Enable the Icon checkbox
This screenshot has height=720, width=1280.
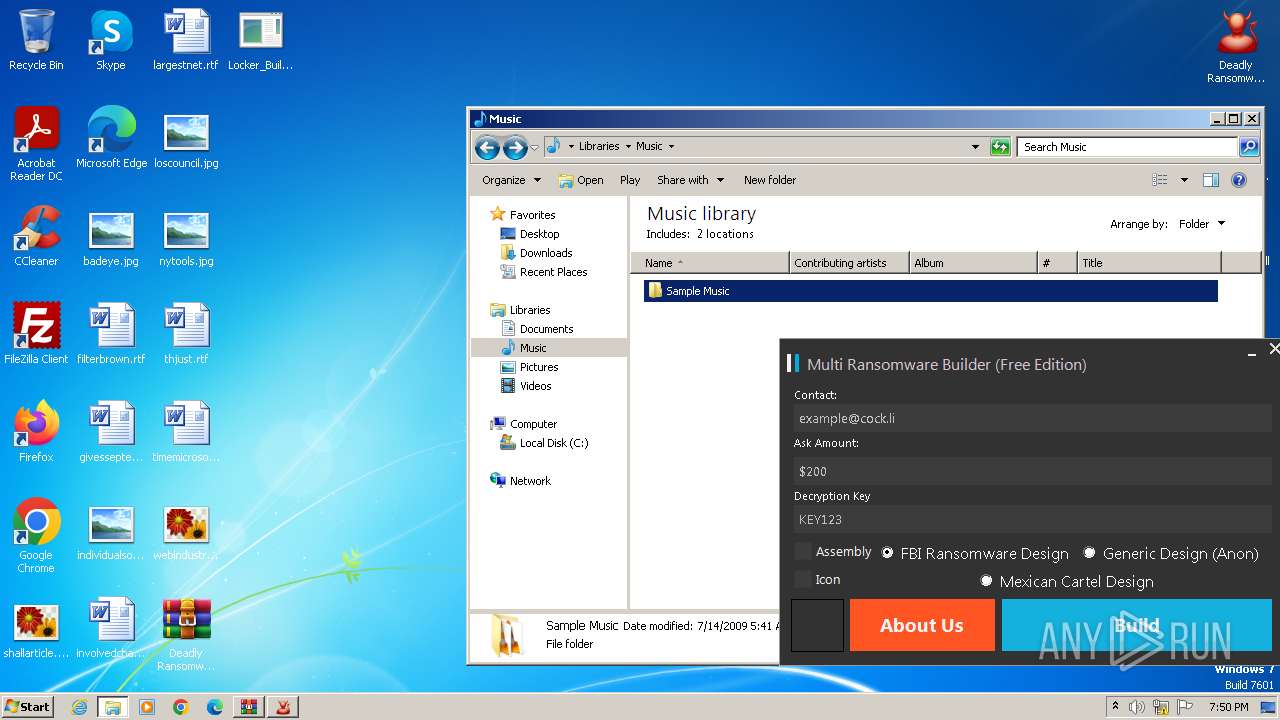point(803,579)
